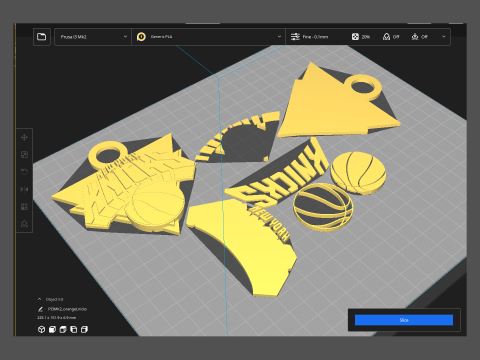Image resolution: width=480 pixels, height=360 pixels.
Task: Select the Per Model Settings tool
Action: point(24,207)
